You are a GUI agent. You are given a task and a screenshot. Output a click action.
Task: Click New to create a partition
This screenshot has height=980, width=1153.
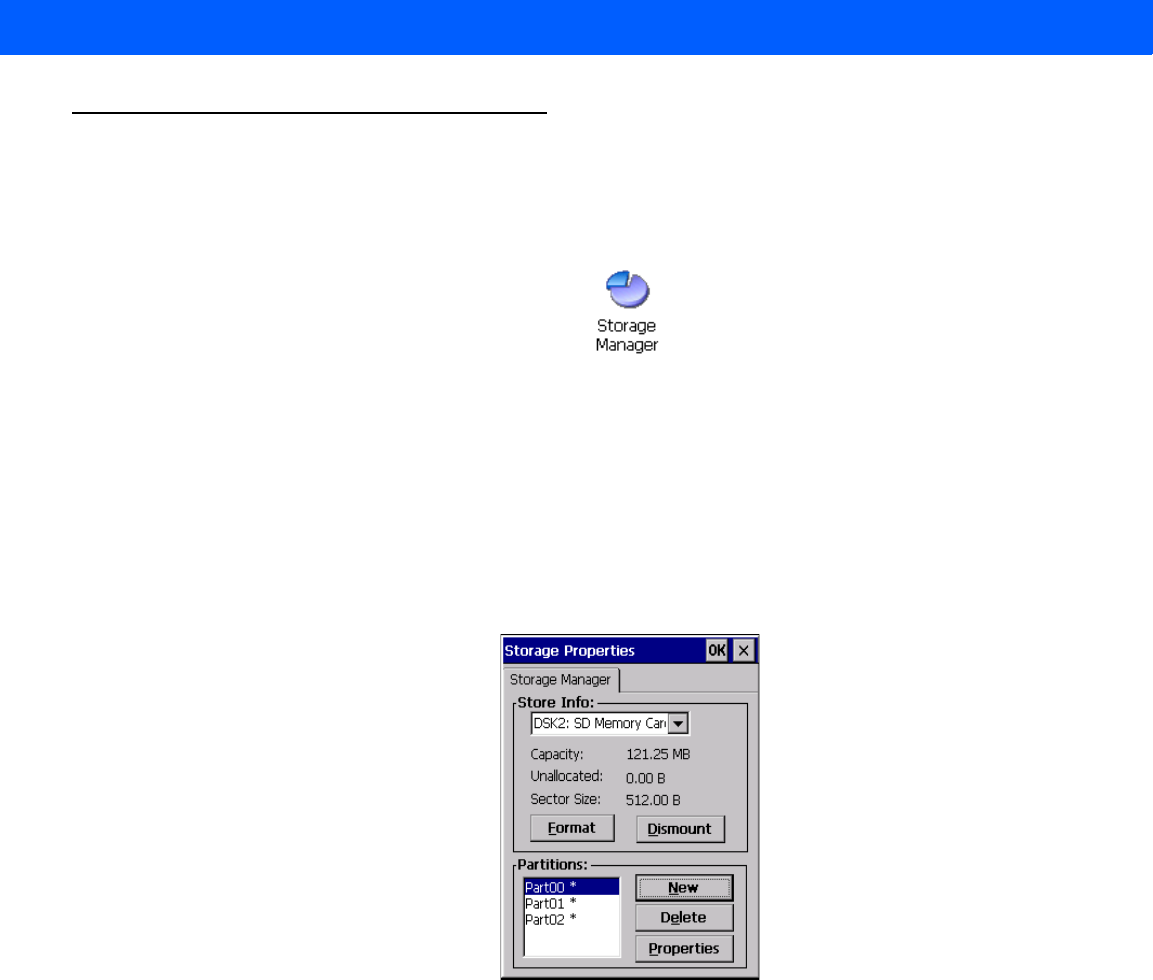pyautogui.click(x=684, y=887)
